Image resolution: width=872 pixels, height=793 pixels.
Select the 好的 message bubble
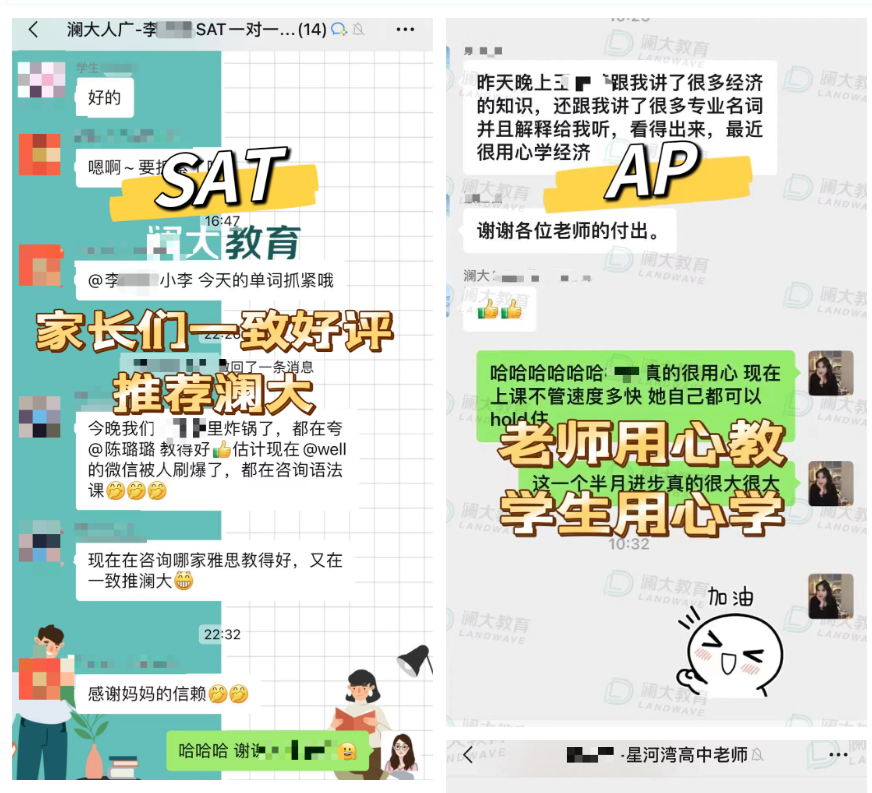[105, 98]
